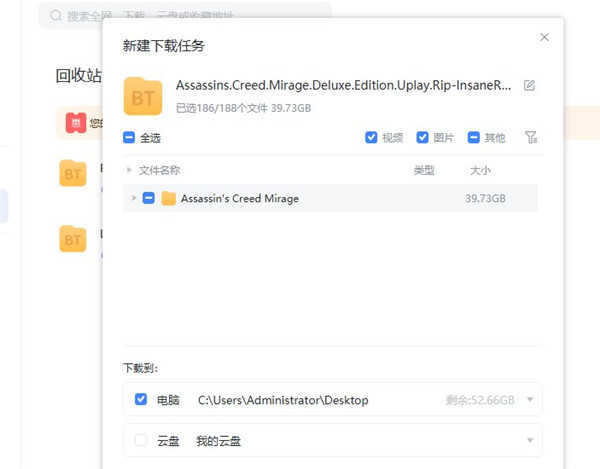Toggle the 全选 select-all checkbox
Viewport: 600px width, 469px height.
click(129, 138)
